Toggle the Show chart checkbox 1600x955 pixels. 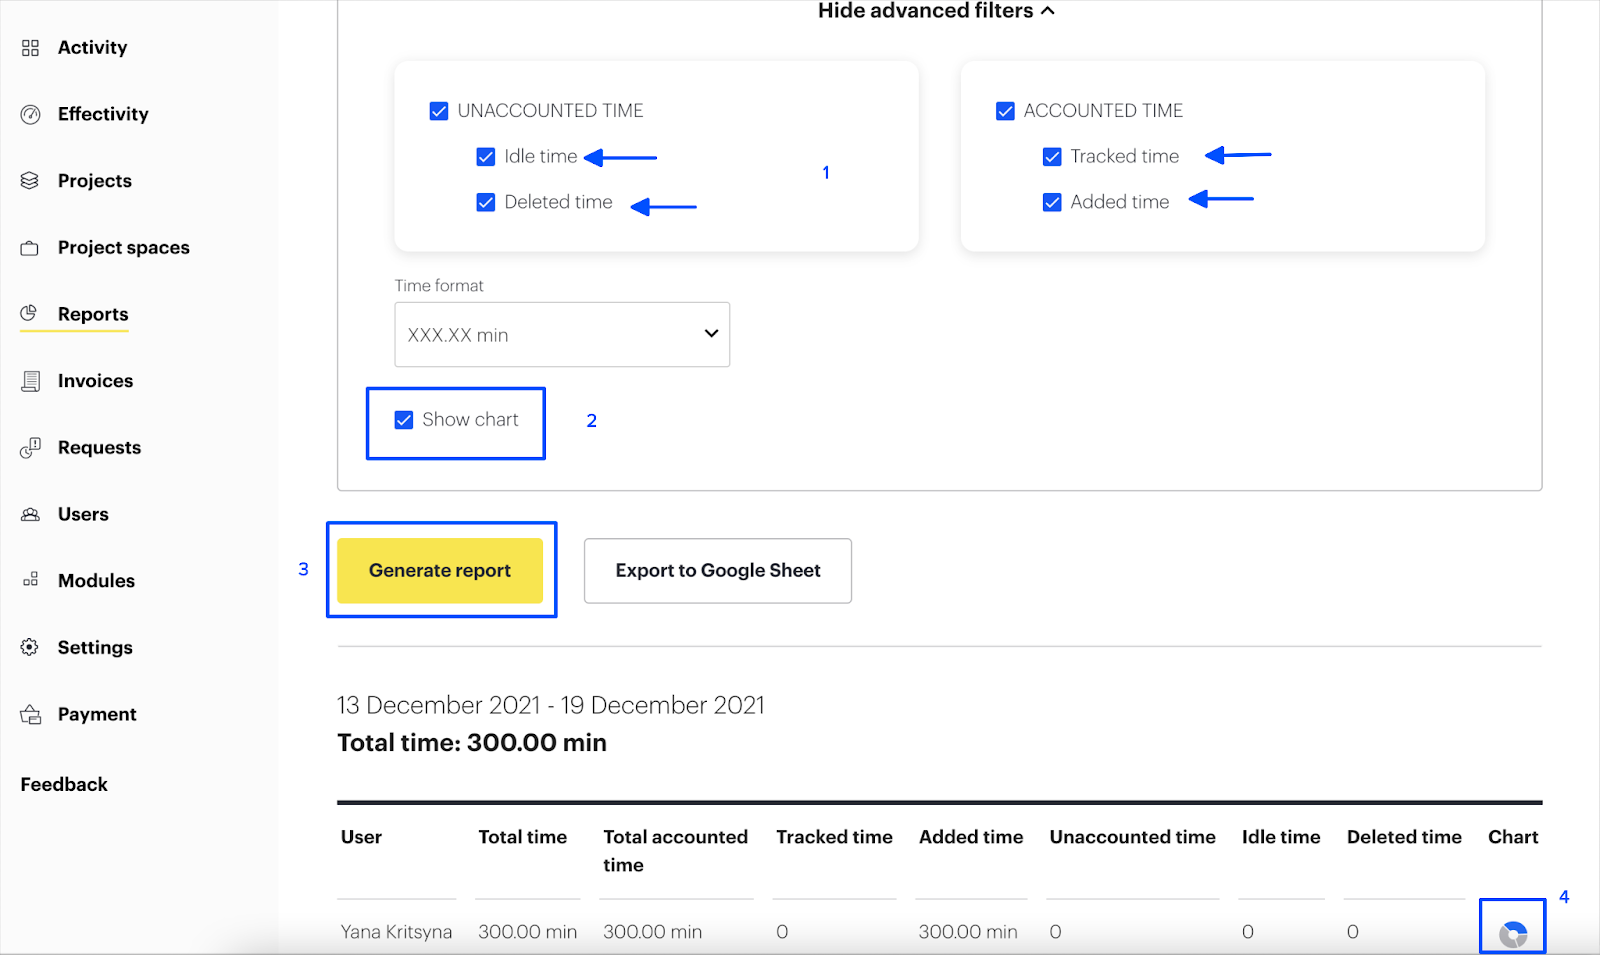(x=404, y=420)
